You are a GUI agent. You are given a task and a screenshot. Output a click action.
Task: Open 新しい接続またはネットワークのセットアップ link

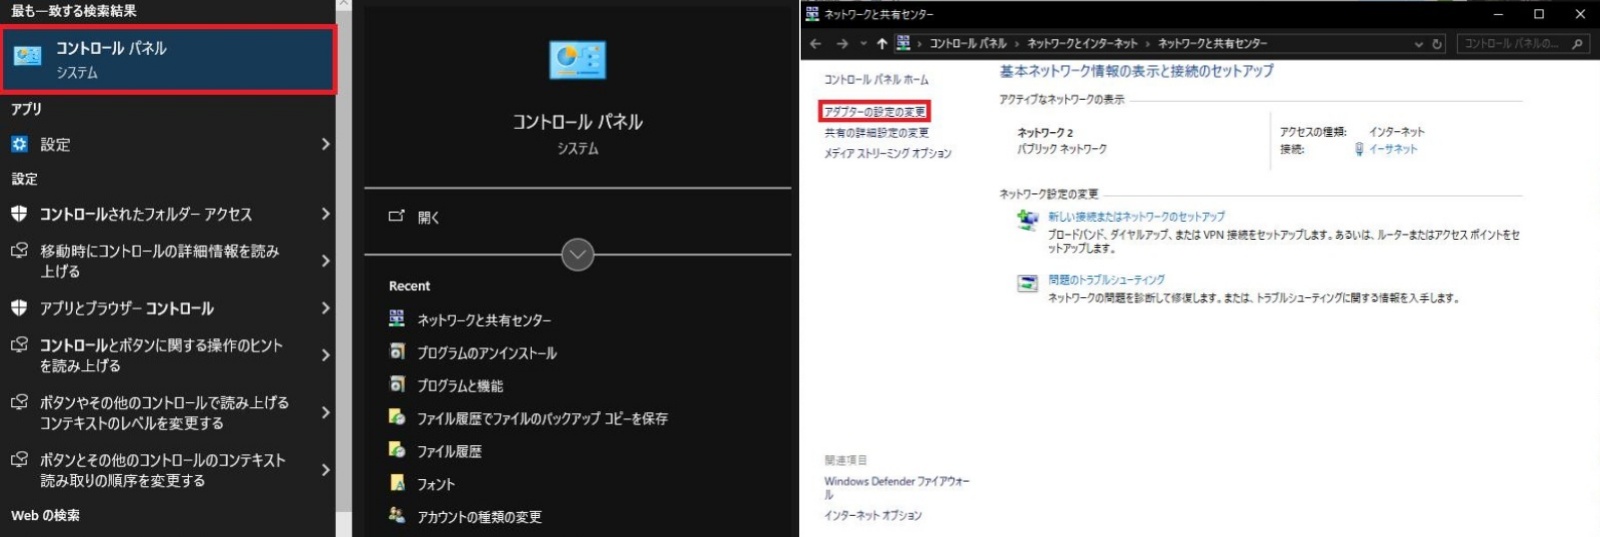click(1136, 216)
